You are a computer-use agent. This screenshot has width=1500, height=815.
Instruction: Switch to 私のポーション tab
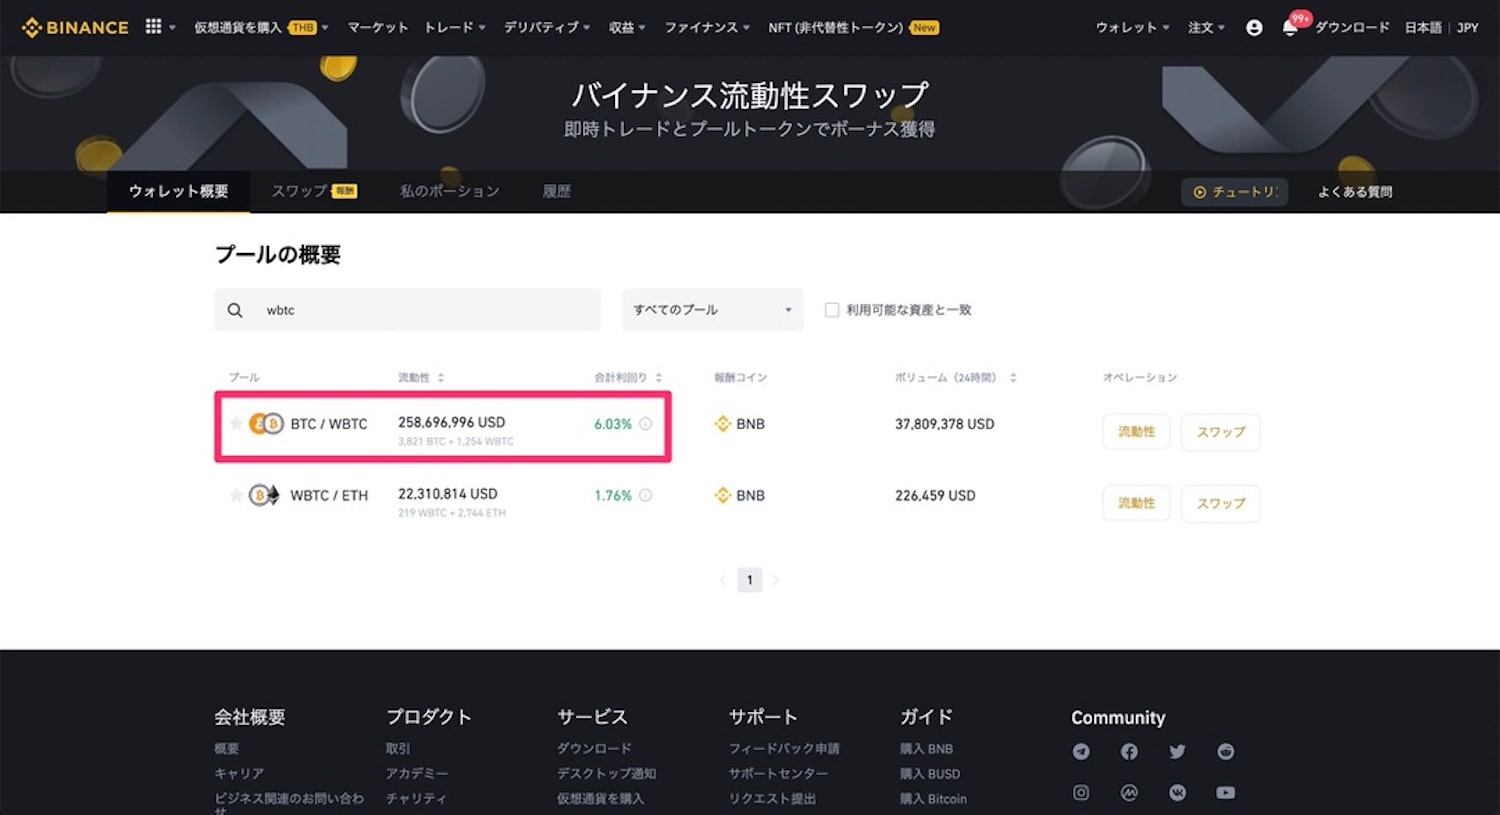[449, 191]
